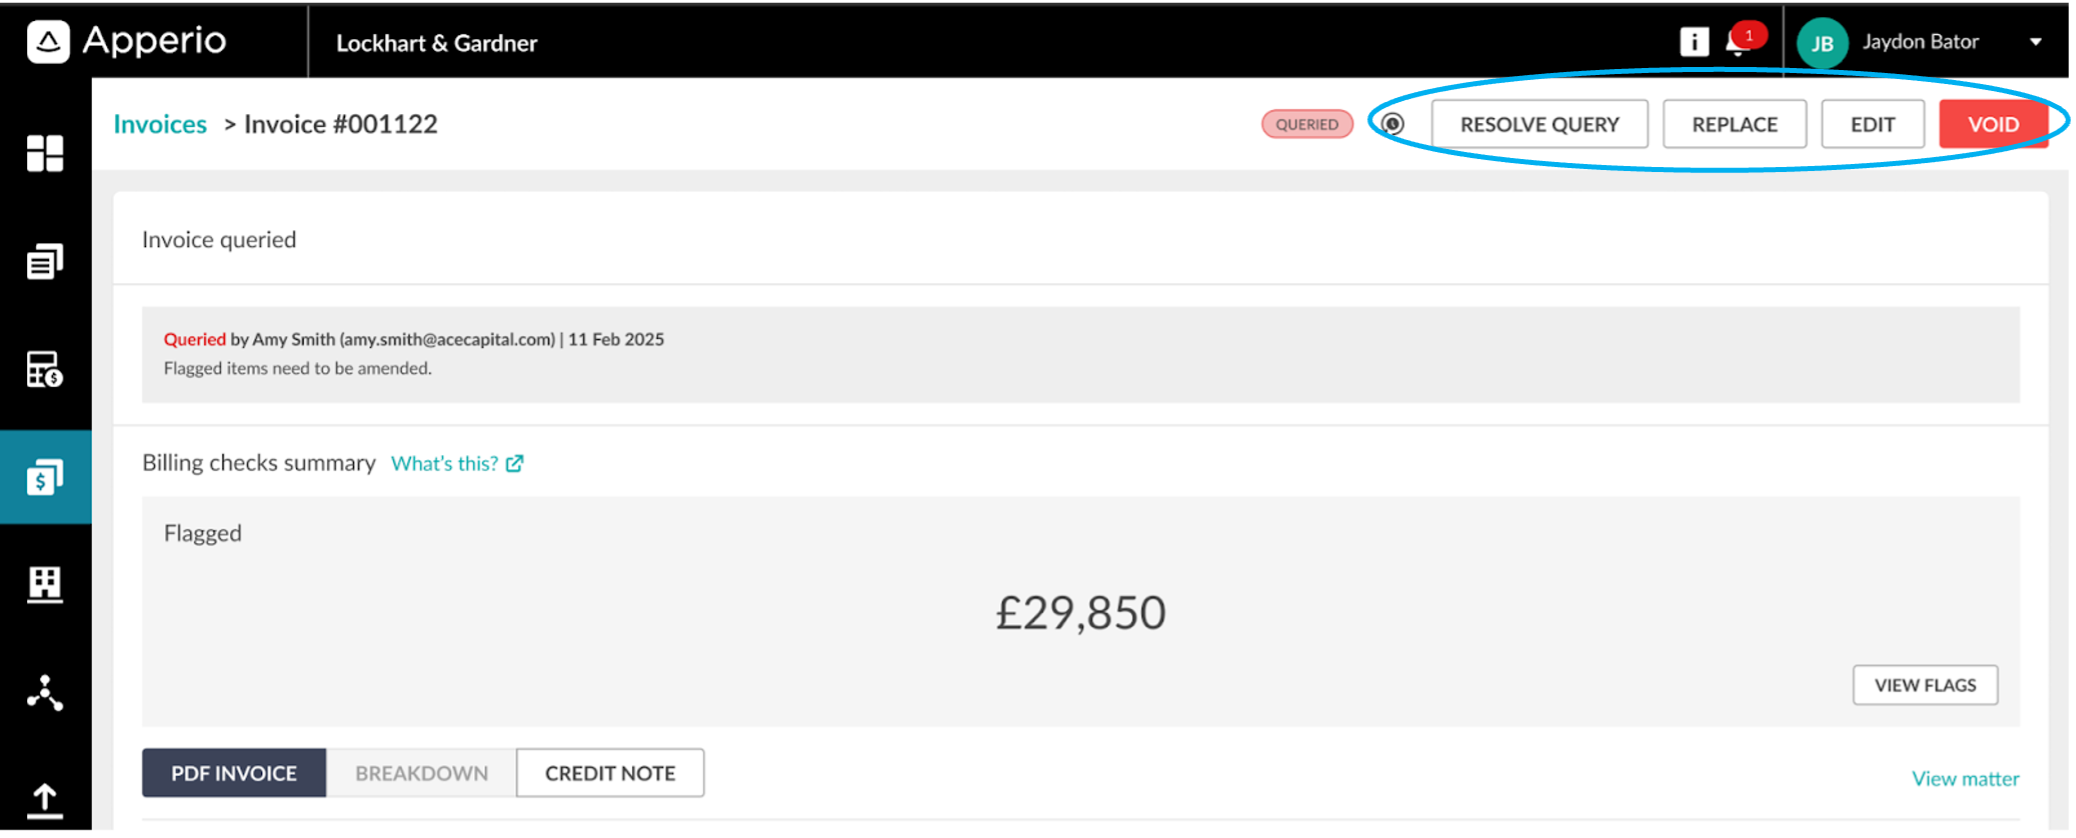This screenshot has width=2076, height=838.
Task: Open the dashboard grid icon in sidebar
Action: click(45, 153)
